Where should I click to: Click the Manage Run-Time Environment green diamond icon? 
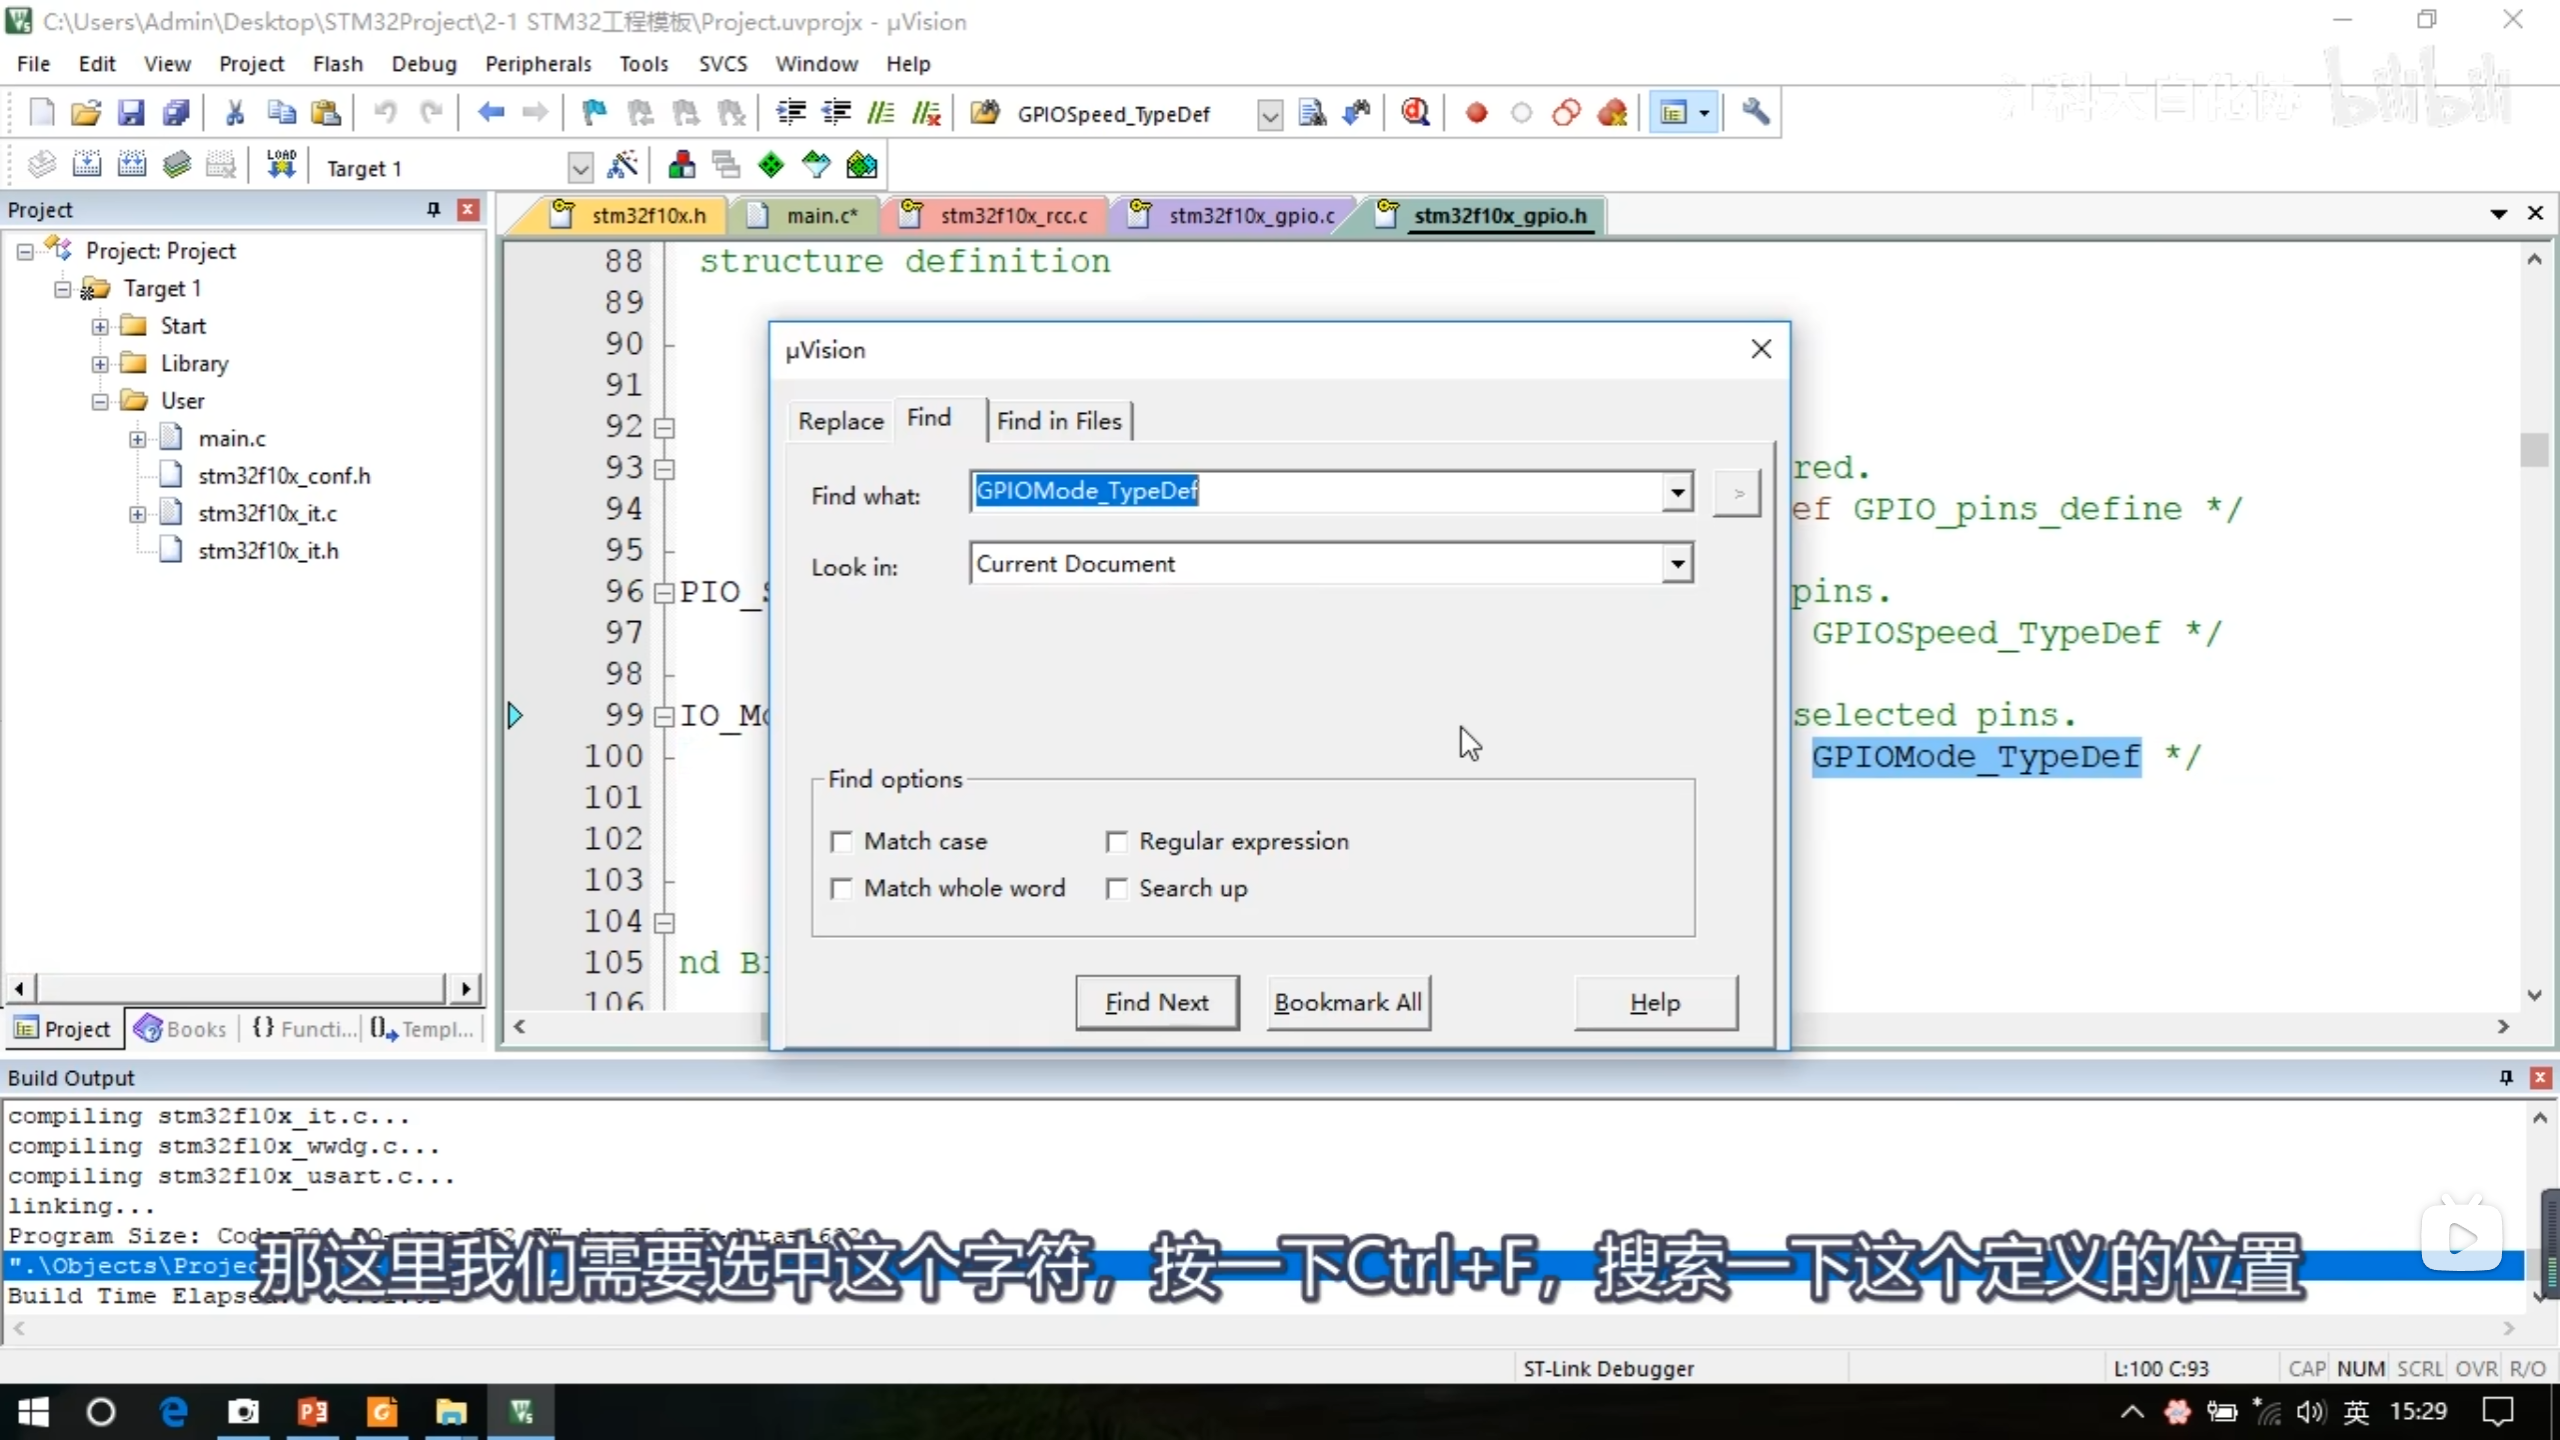(x=771, y=166)
